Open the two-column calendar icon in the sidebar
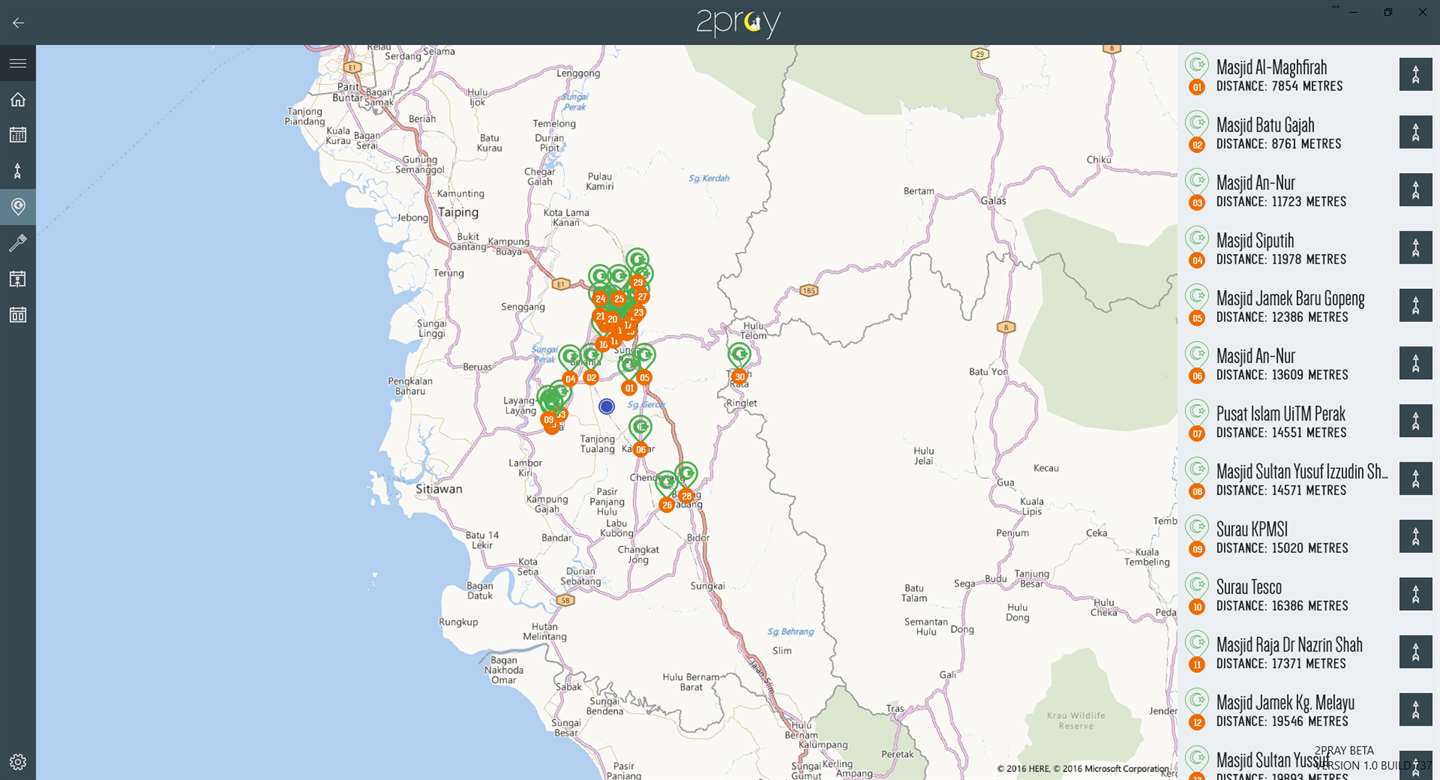This screenshot has height=780, width=1440. pos(18,315)
